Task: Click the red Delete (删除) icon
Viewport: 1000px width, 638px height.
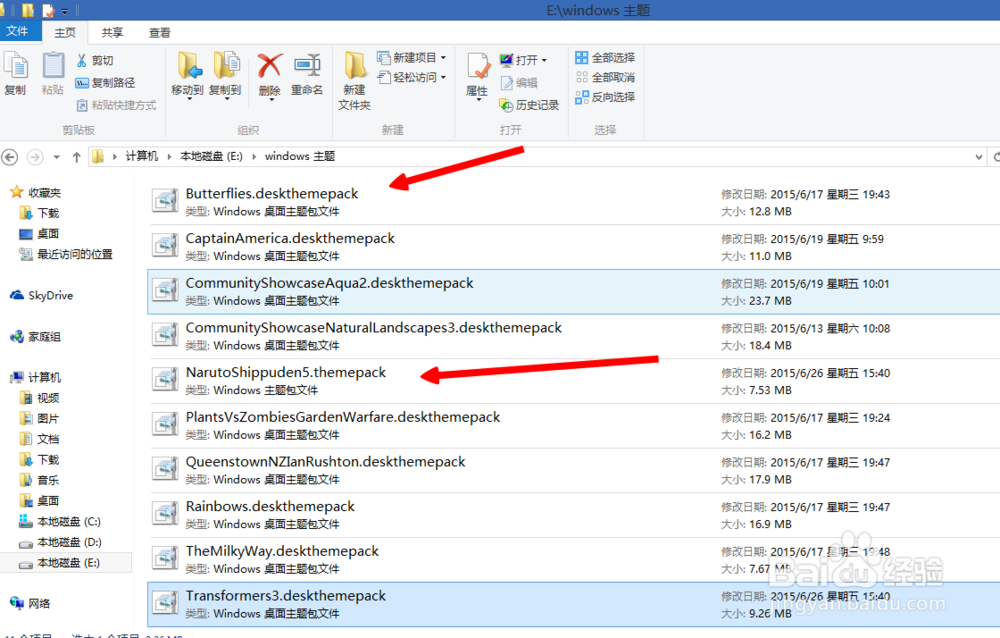Action: point(270,66)
